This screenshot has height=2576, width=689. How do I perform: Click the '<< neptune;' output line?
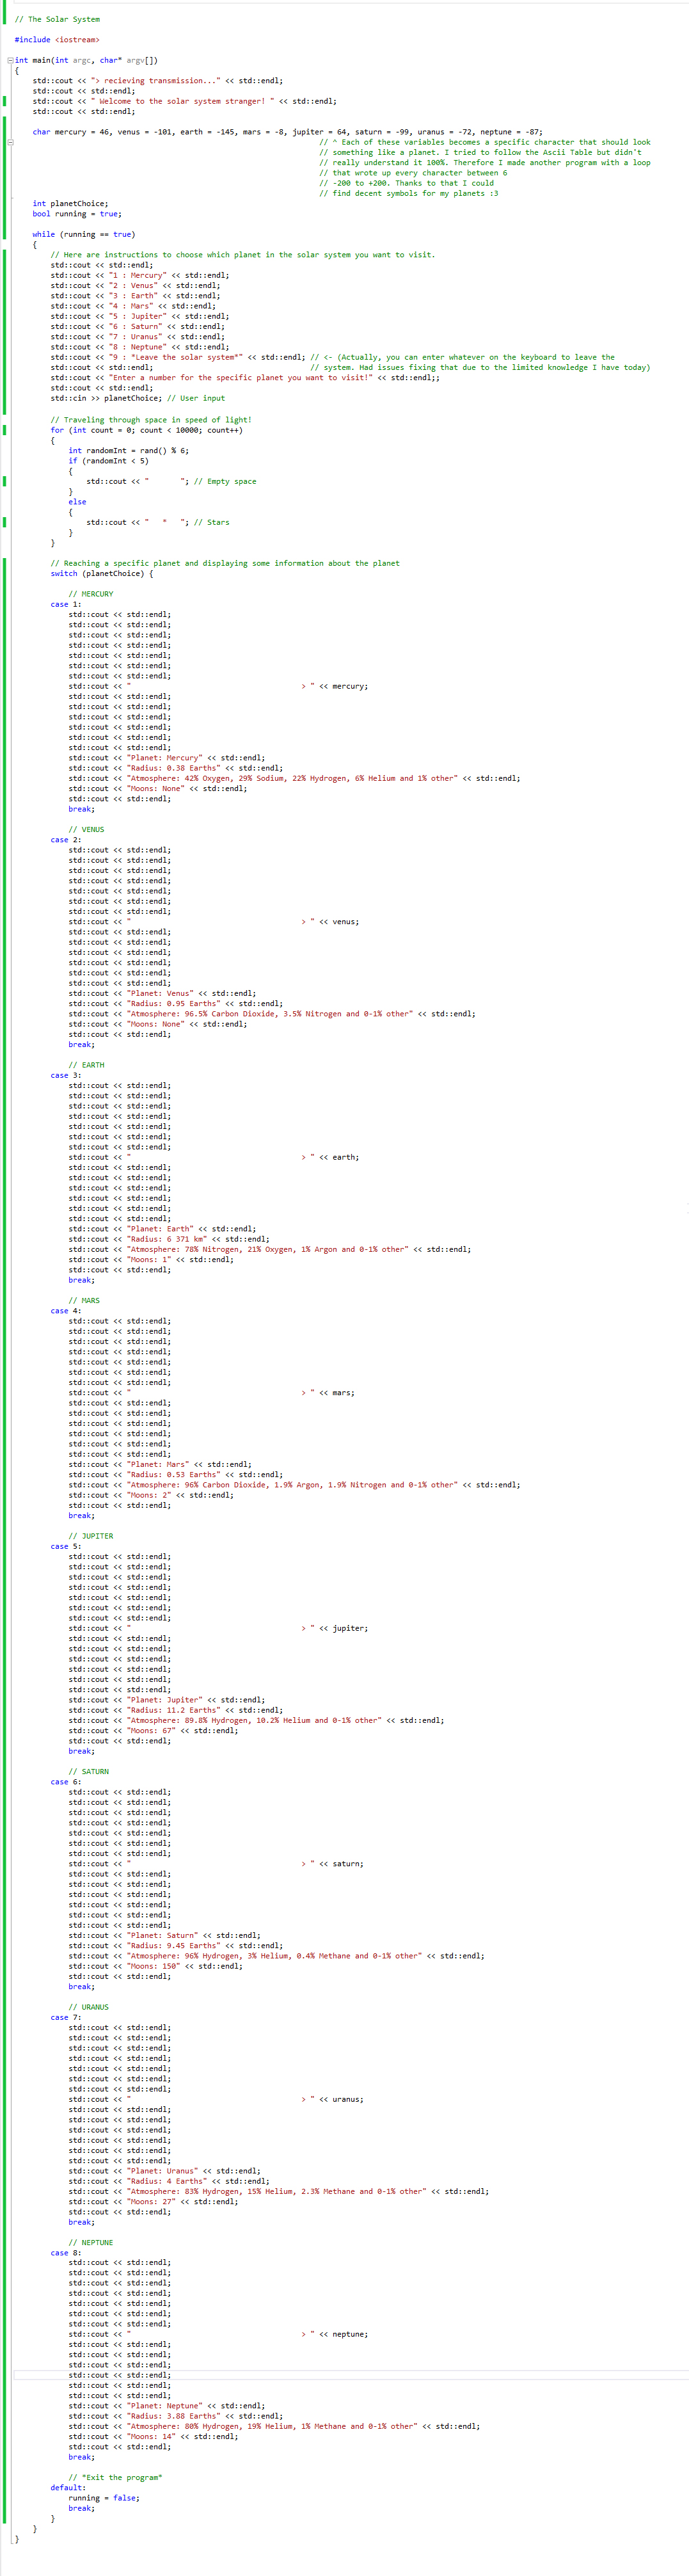pyautogui.click(x=218, y=2334)
